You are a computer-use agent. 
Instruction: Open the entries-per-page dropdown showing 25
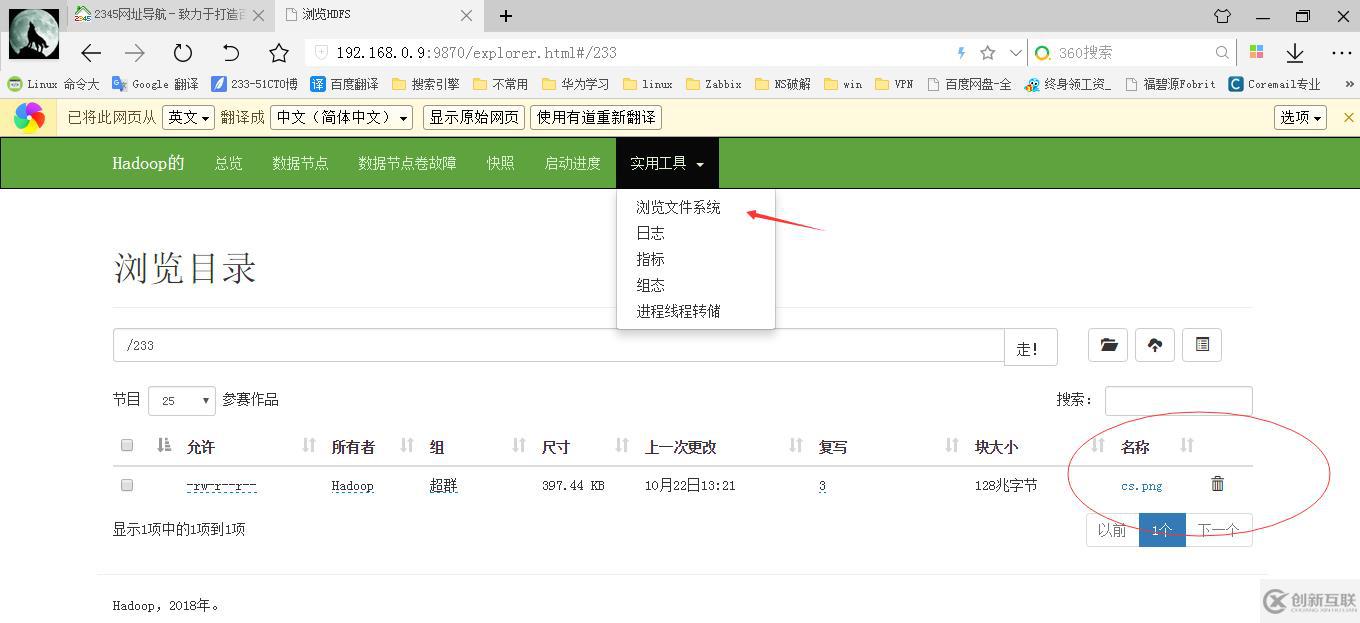[x=181, y=400]
